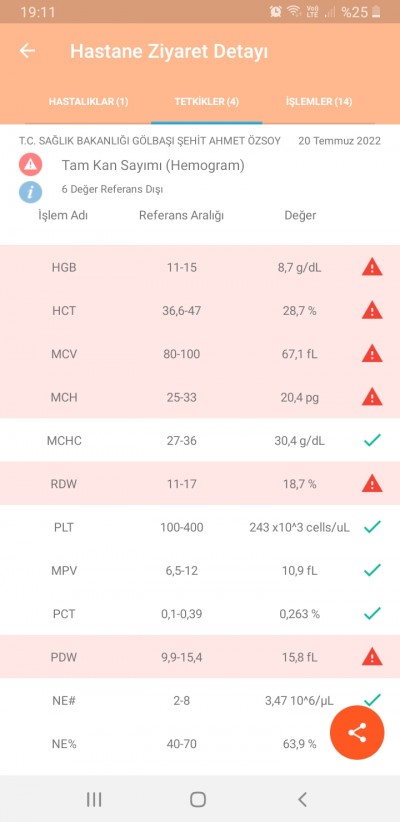Tap the PDW row warning triangle
This screenshot has width=400, height=822.
[x=372, y=656]
